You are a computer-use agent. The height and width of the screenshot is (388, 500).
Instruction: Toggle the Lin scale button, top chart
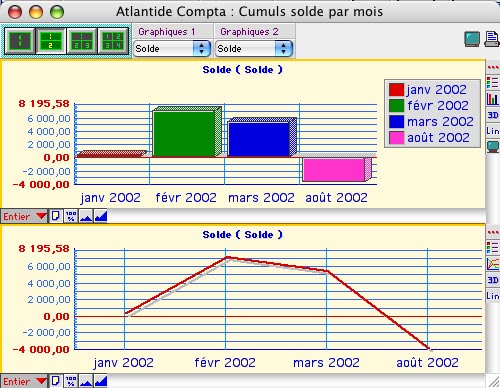click(x=493, y=131)
